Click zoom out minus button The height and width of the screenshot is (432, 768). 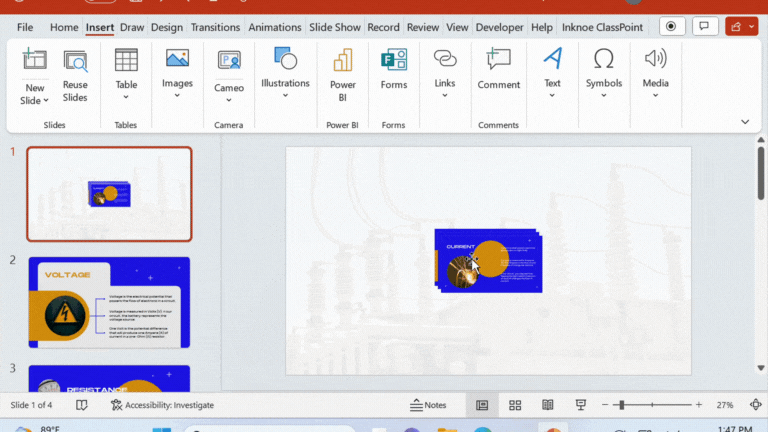(605, 405)
